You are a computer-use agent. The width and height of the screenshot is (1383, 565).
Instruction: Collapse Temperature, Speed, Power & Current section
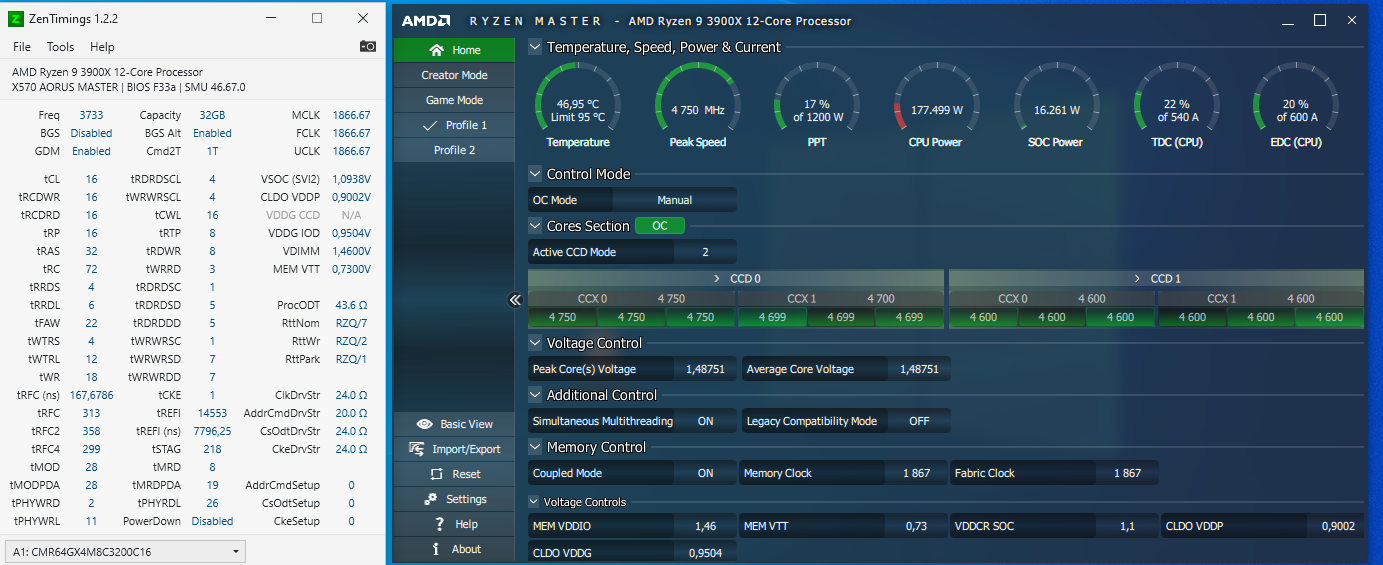(535, 47)
